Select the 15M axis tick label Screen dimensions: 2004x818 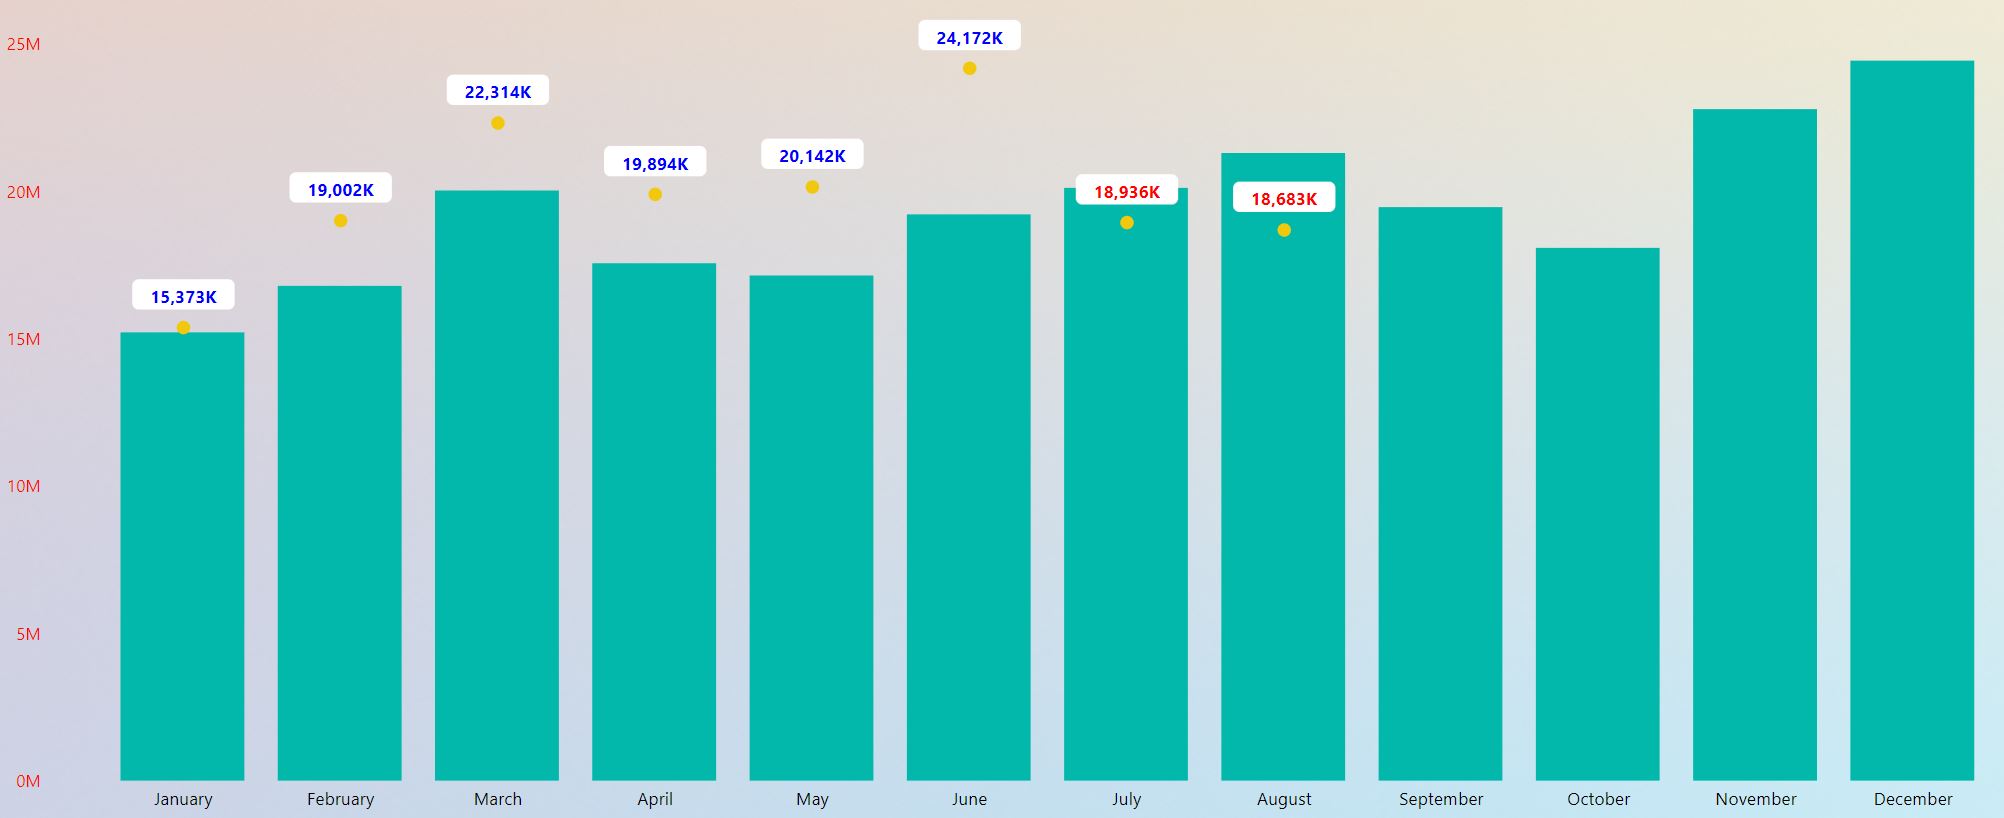(x=23, y=339)
